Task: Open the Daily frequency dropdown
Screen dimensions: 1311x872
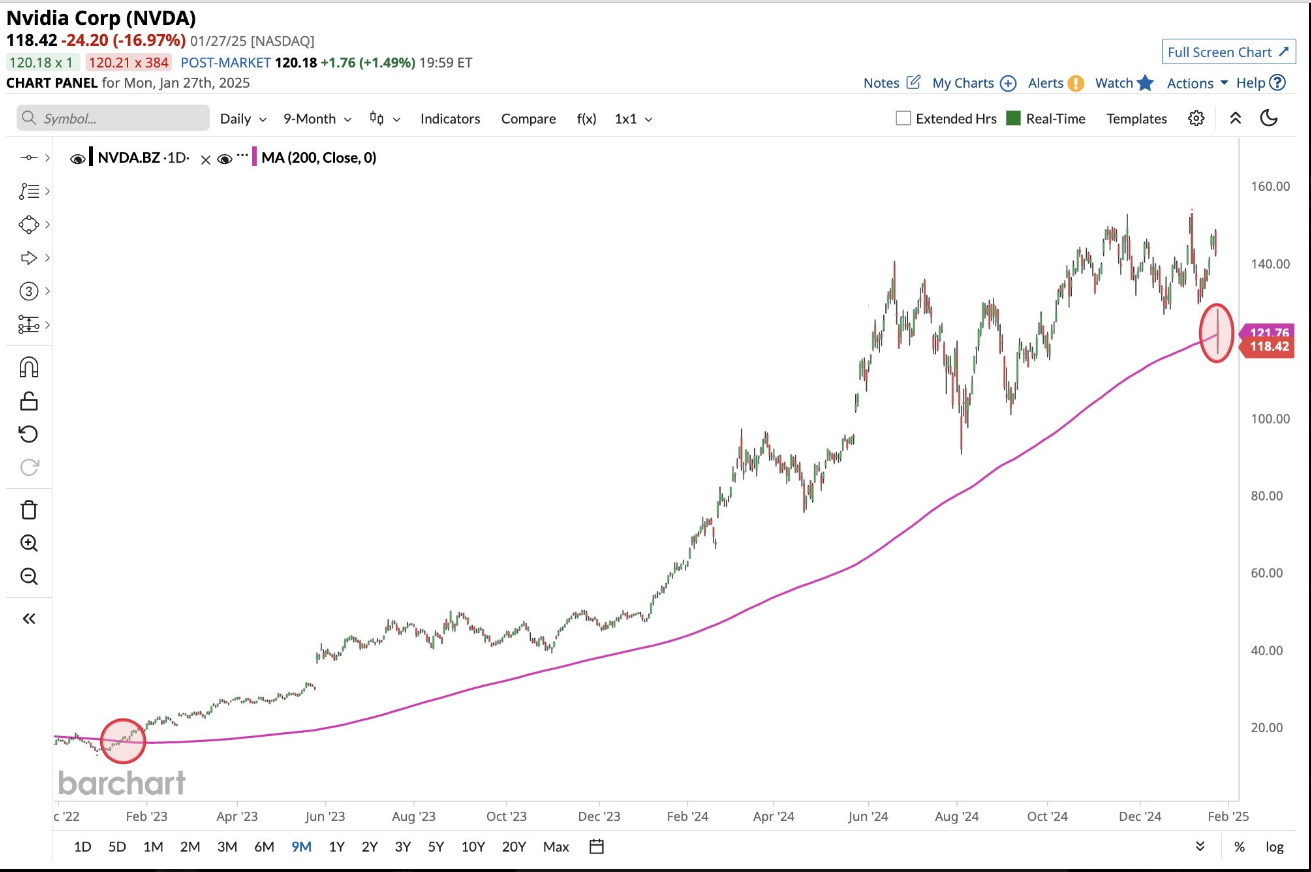Action: [243, 118]
